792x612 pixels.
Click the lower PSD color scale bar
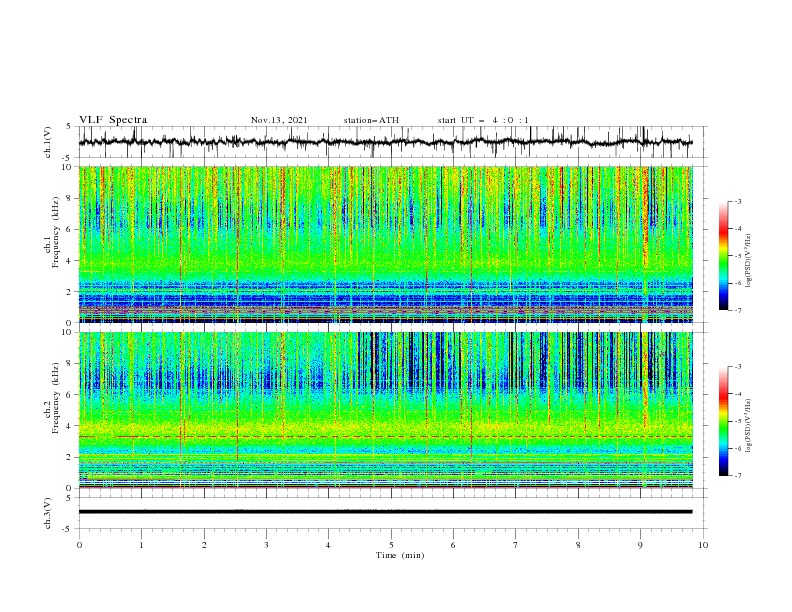click(x=724, y=421)
